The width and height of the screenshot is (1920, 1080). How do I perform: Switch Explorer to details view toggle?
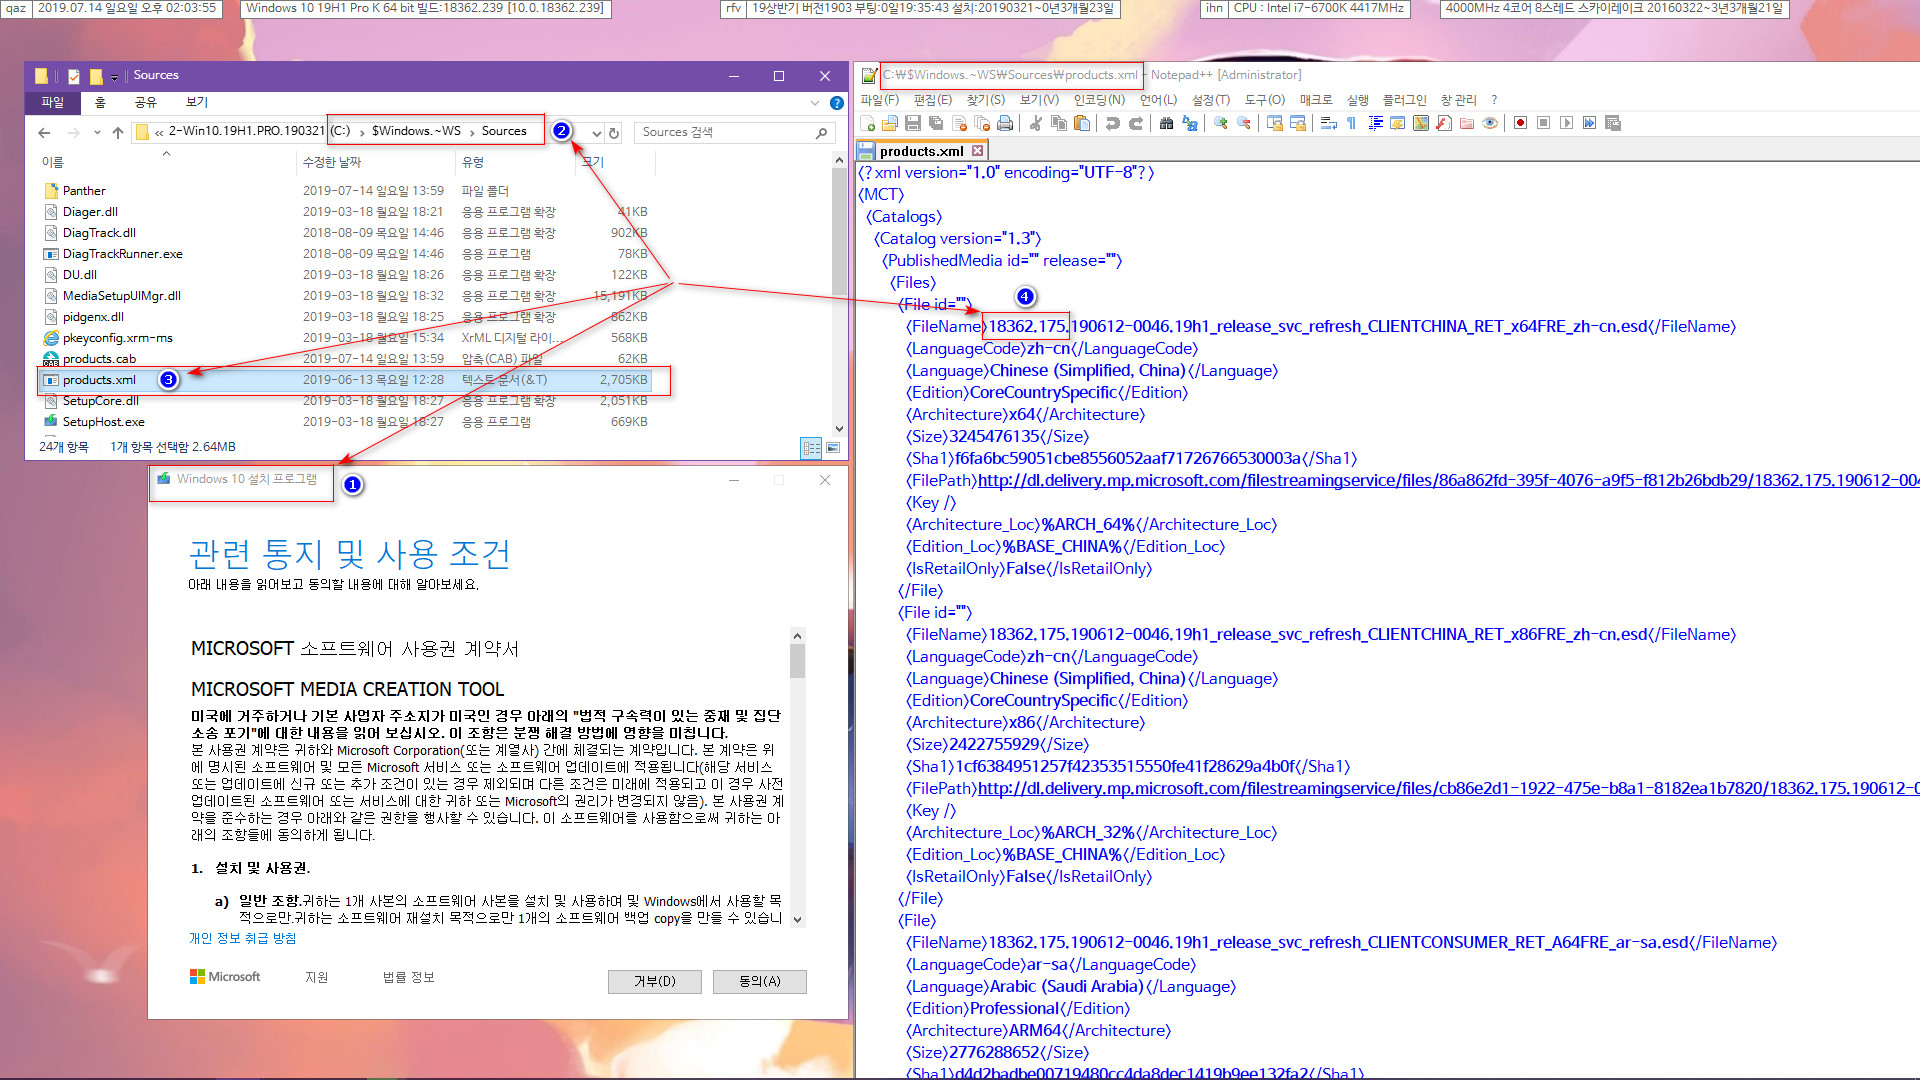(812, 448)
